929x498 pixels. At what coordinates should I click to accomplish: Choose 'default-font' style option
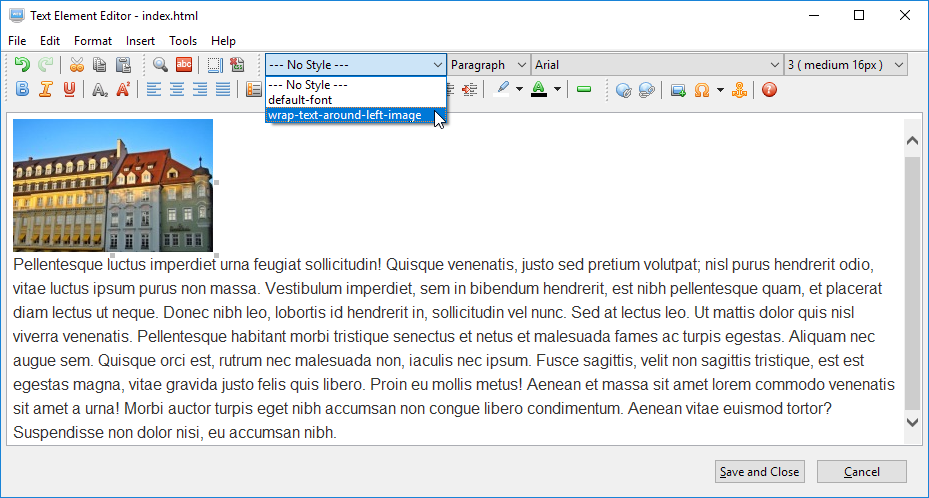[355, 99]
